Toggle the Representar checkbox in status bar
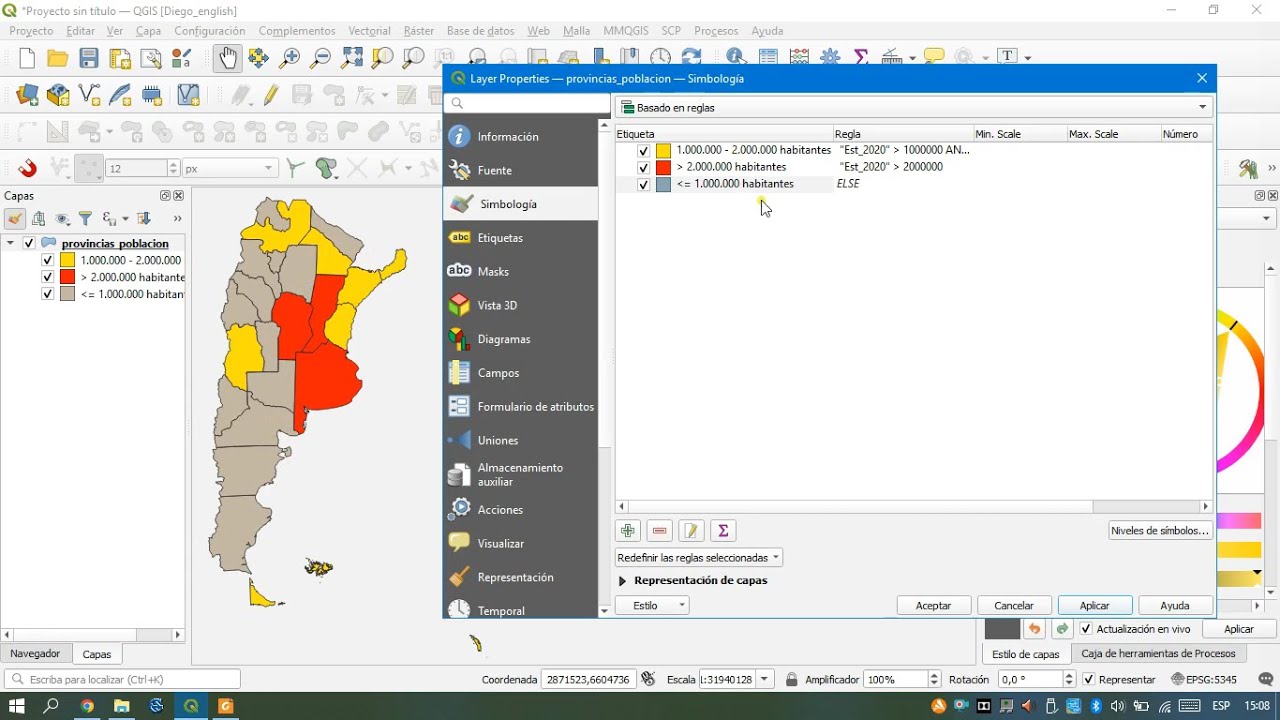 tap(1089, 680)
